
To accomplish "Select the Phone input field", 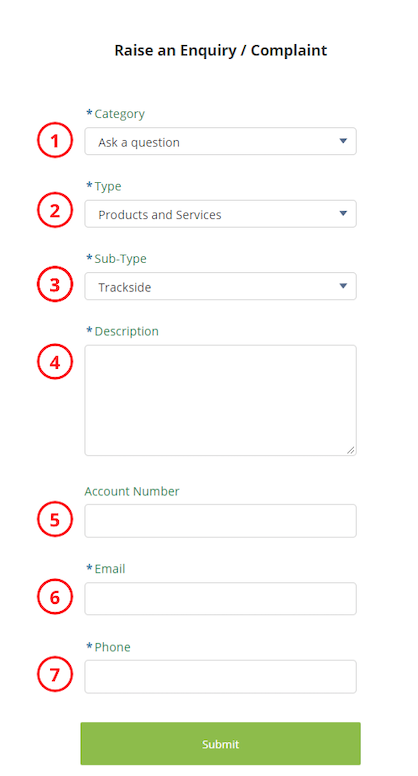I will (220, 677).
